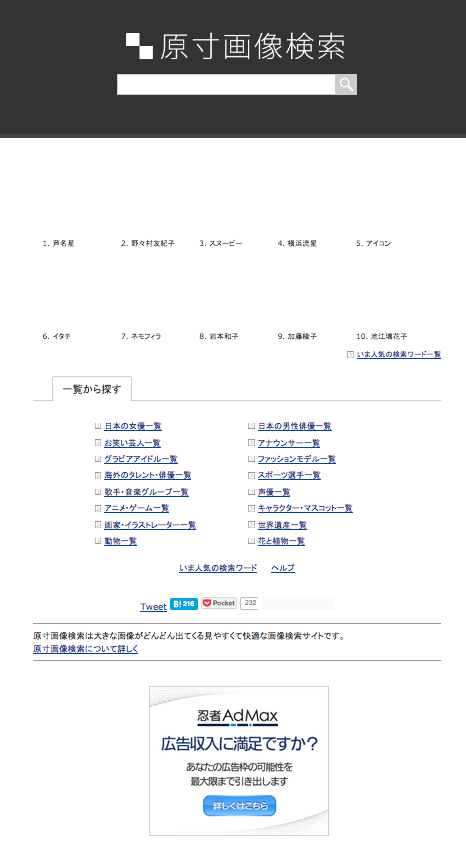This screenshot has width=466, height=848.
Task: Select the 一覧から探す tab
Action: coord(92,389)
